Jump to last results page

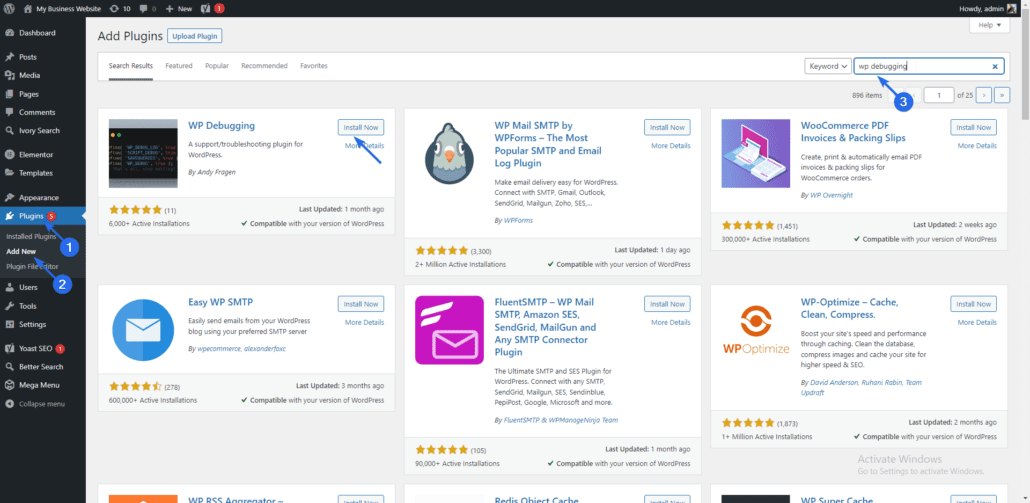pos(1002,95)
